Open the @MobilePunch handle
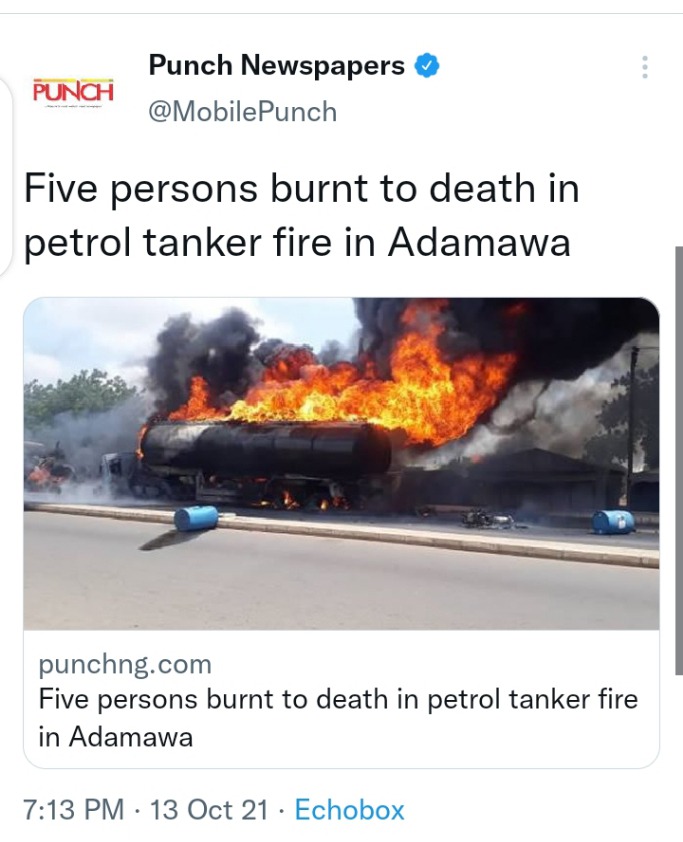The image size is (683, 842). point(242,112)
